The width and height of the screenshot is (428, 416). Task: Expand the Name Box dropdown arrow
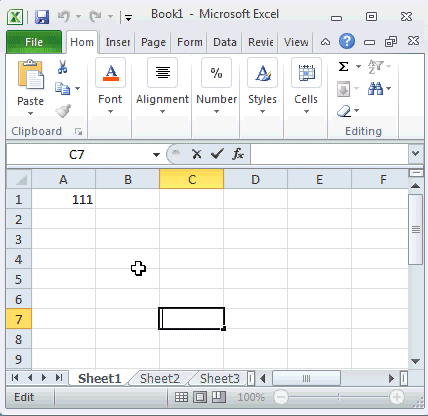click(156, 155)
